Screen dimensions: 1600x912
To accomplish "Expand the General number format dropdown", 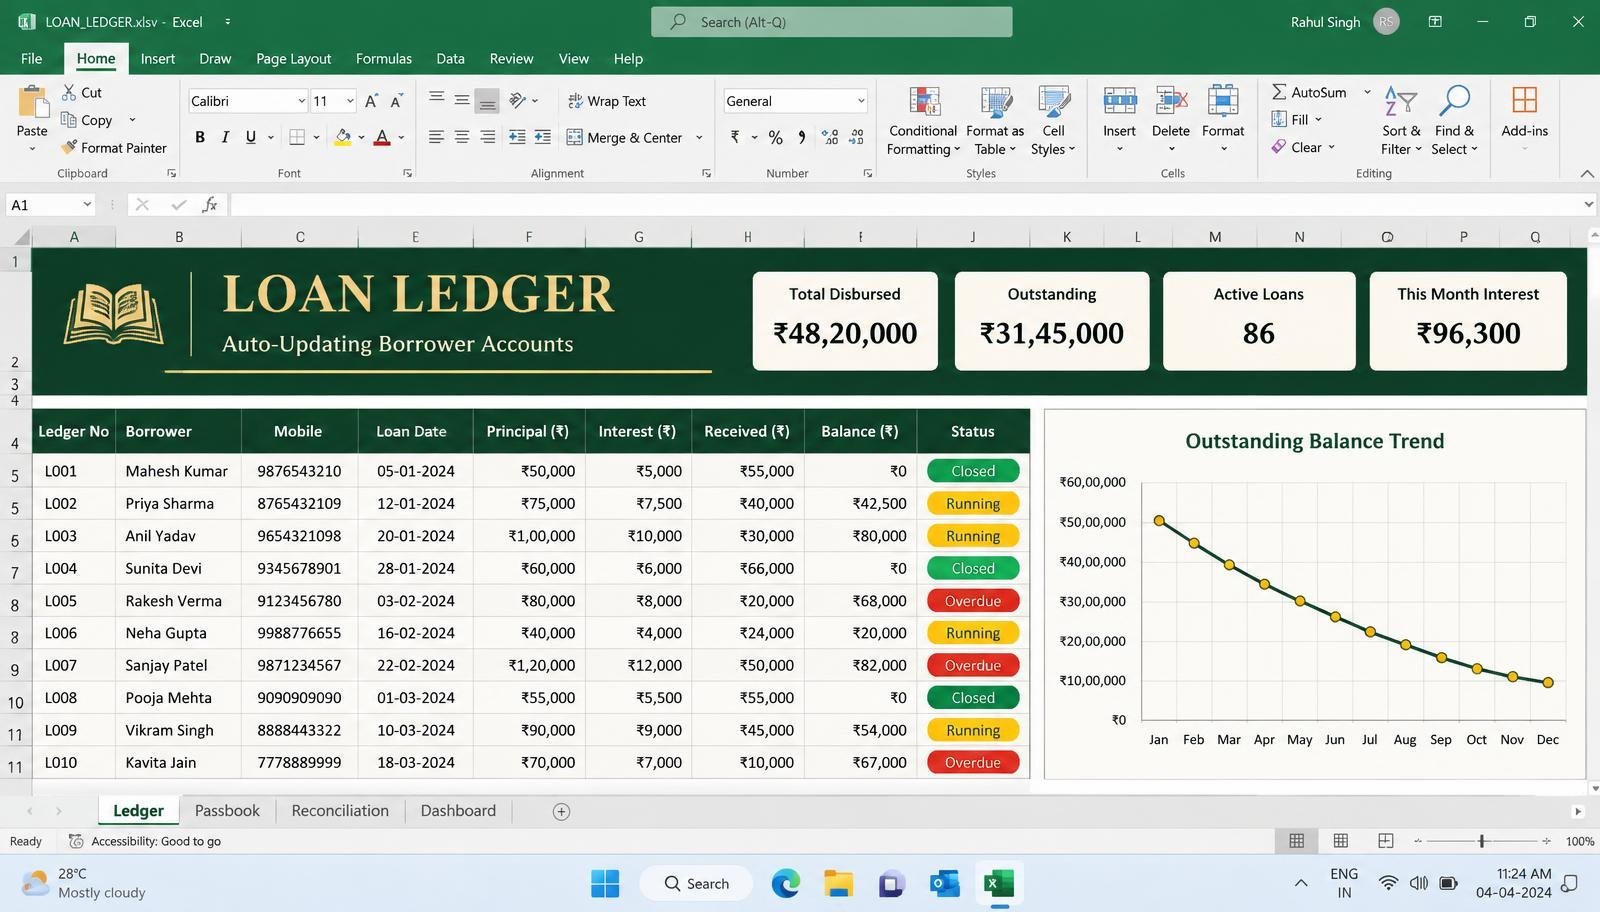I will click(860, 101).
